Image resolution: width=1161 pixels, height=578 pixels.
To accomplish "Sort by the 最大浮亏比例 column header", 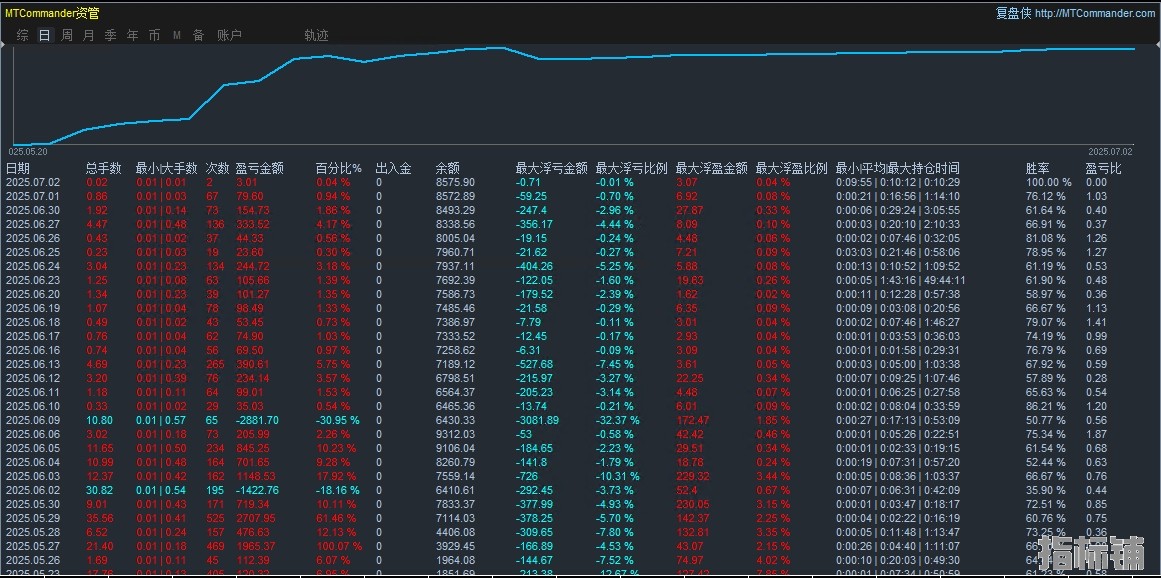I will [632, 168].
